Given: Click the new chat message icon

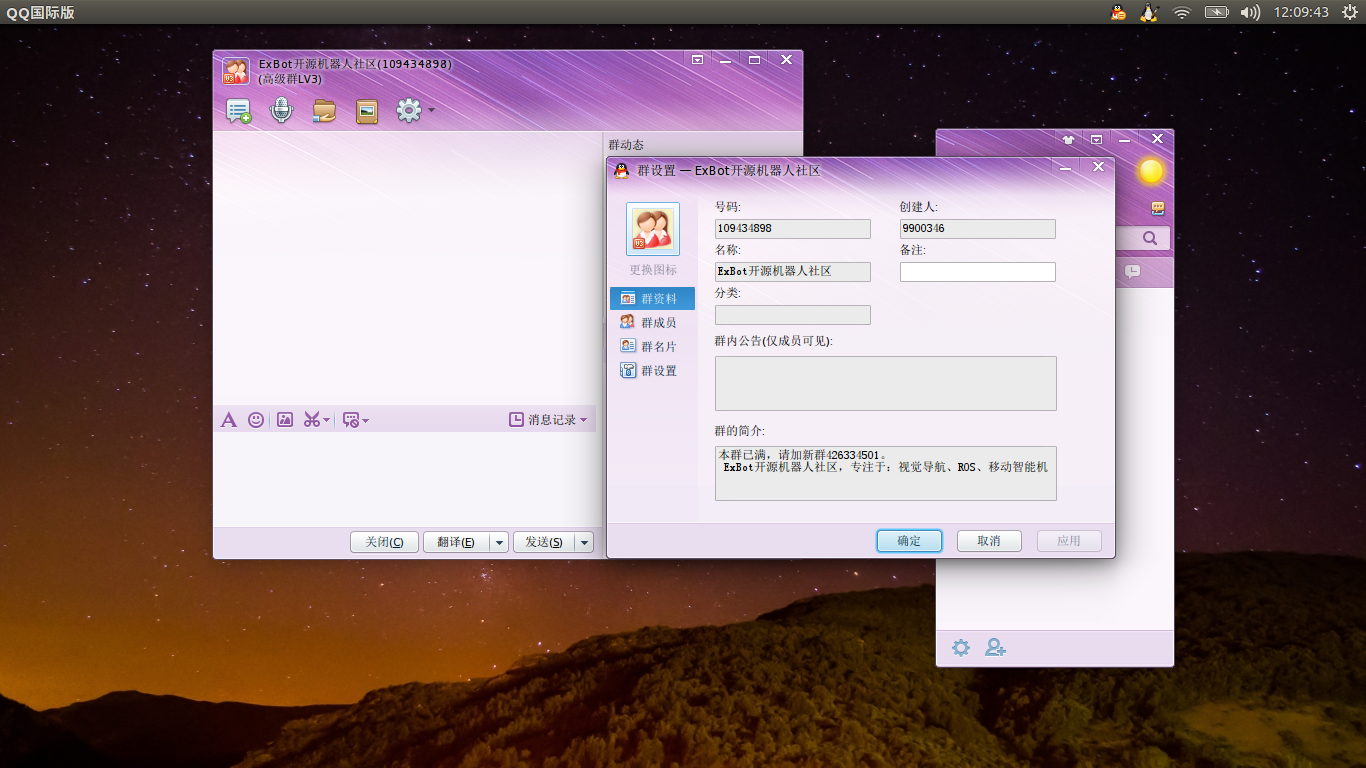Looking at the screenshot, I should [x=239, y=111].
